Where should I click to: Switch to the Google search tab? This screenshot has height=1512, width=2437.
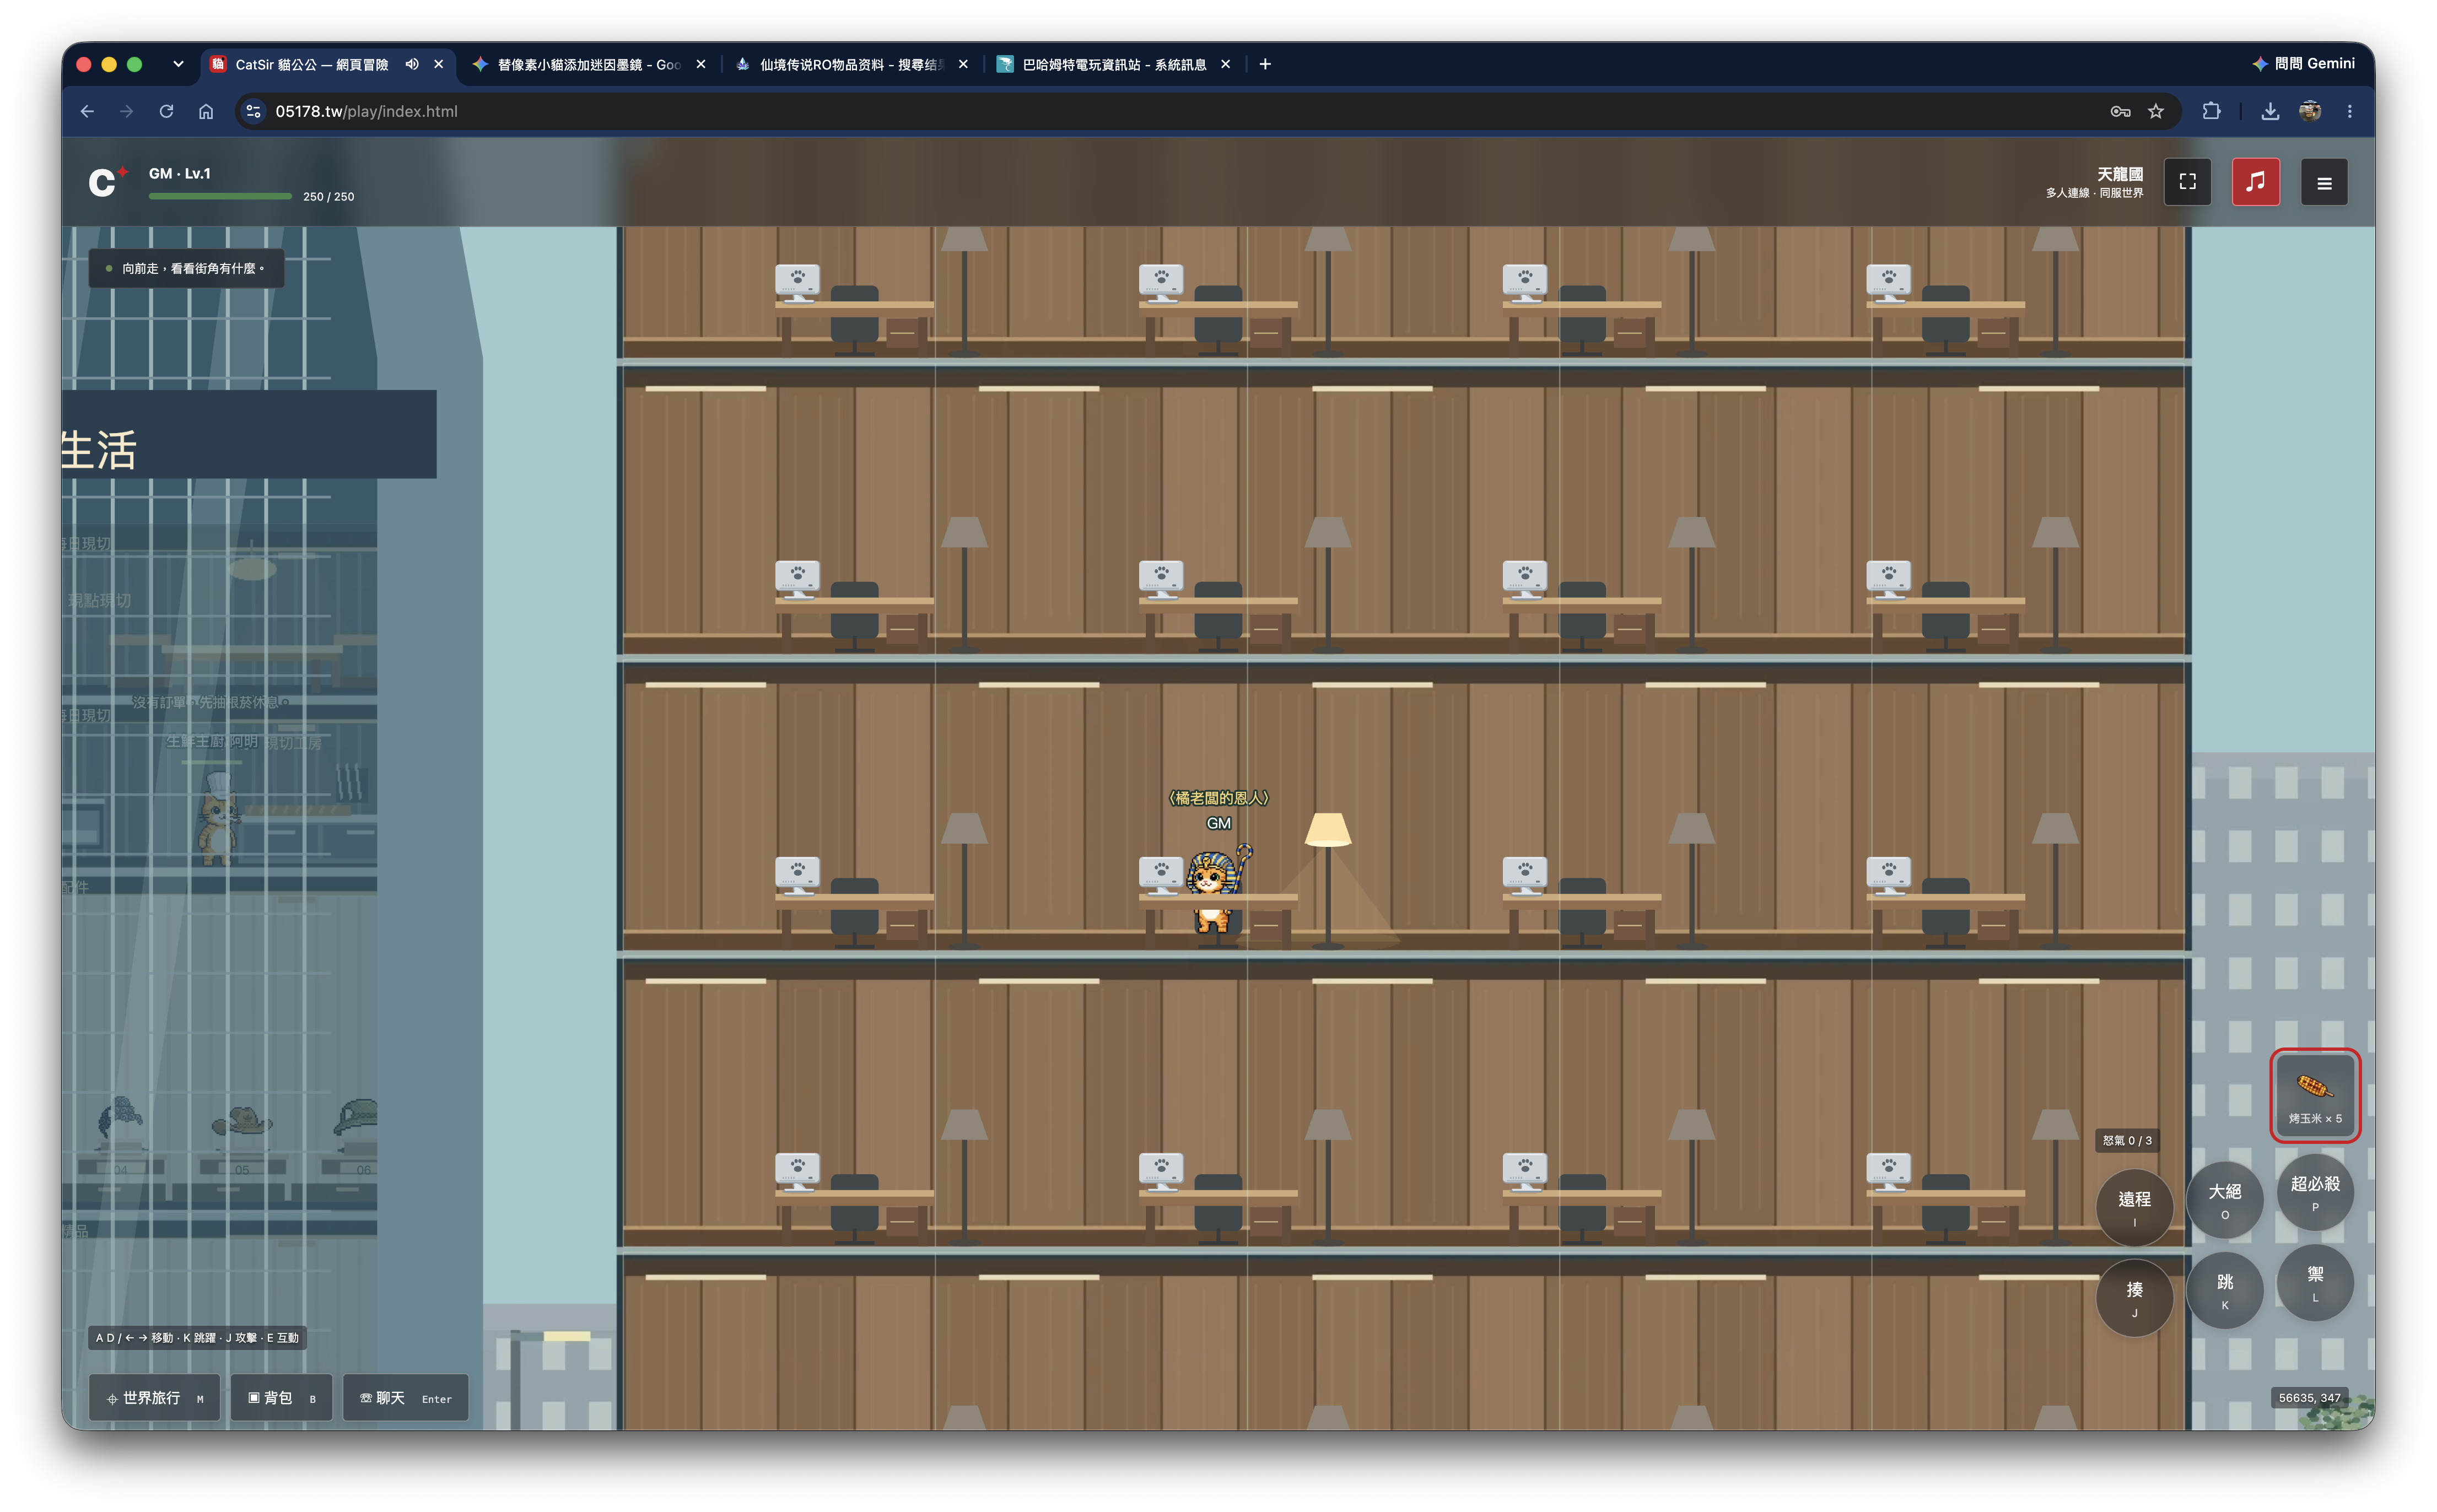click(x=588, y=64)
